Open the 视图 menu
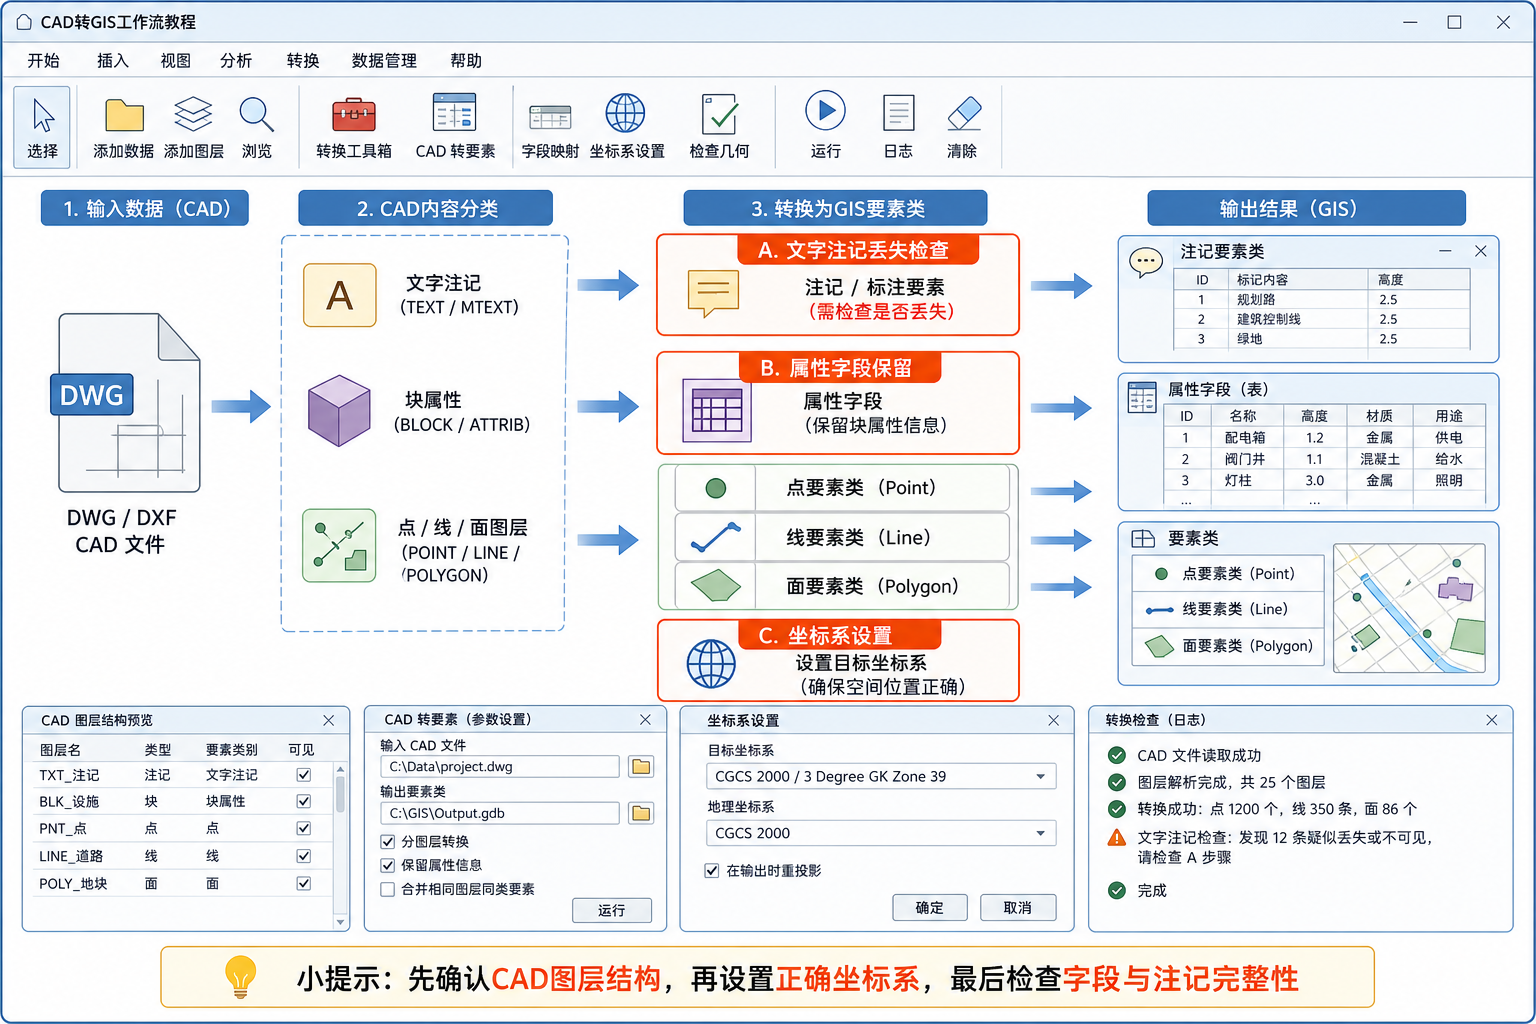The image size is (1536, 1024). click(175, 61)
